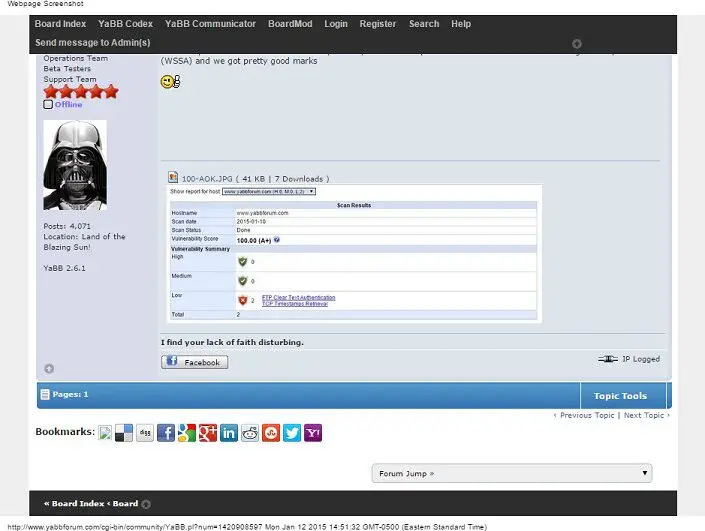Open the YaBB Communicator menu item
Screen dimensions: 705x531
pyautogui.click(x=210, y=24)
